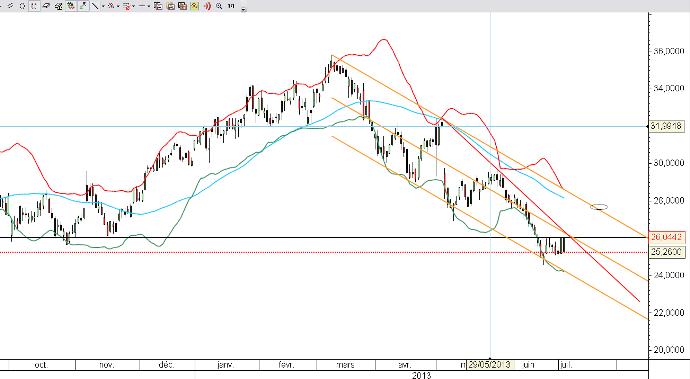Activate the highlighted red chart-pattern tool icon
The width and height of the screenshot is (690, 379).
point(71,6)
